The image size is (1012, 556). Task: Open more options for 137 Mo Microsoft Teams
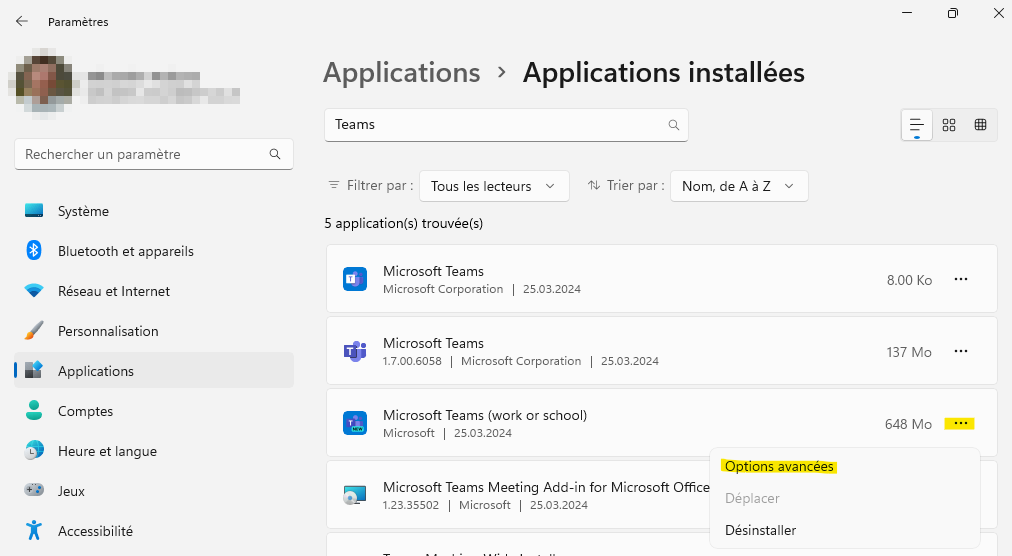tap(961, 351)
